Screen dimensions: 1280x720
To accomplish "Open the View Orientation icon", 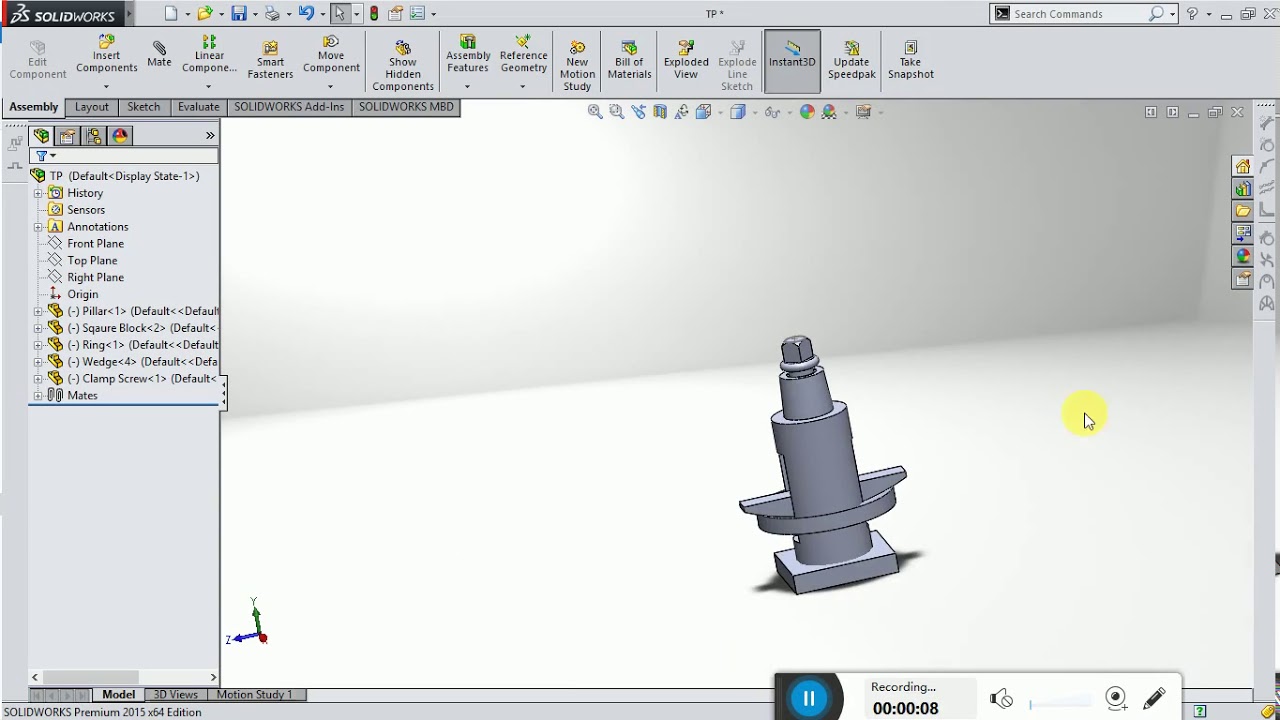I will click(703, 112).
